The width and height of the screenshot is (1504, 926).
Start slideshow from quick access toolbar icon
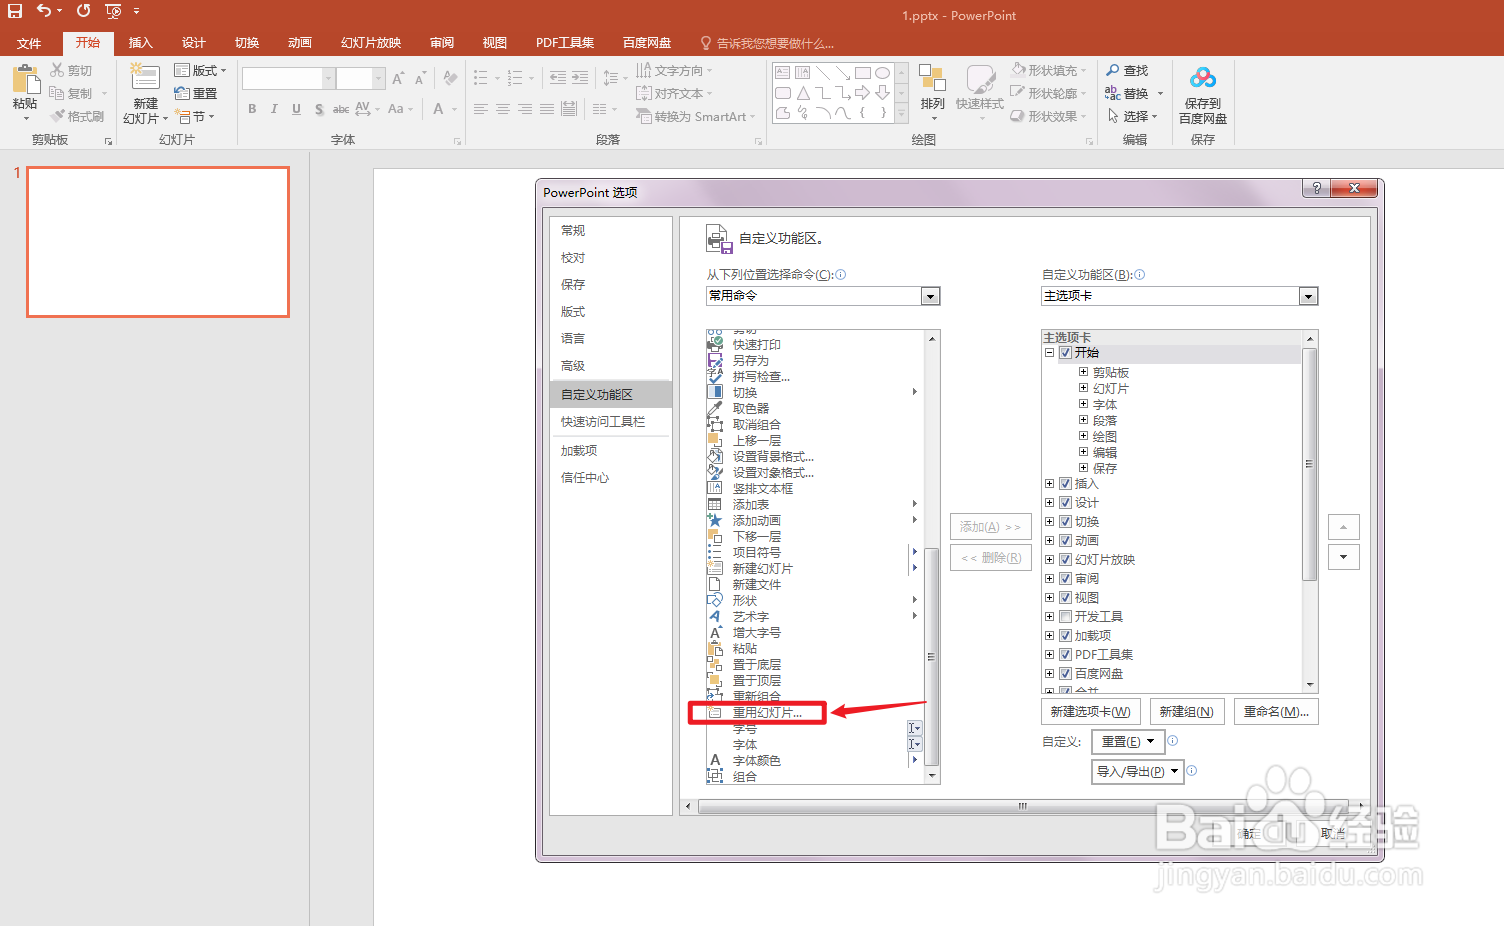pyautogui.click(x=113, y=11)
